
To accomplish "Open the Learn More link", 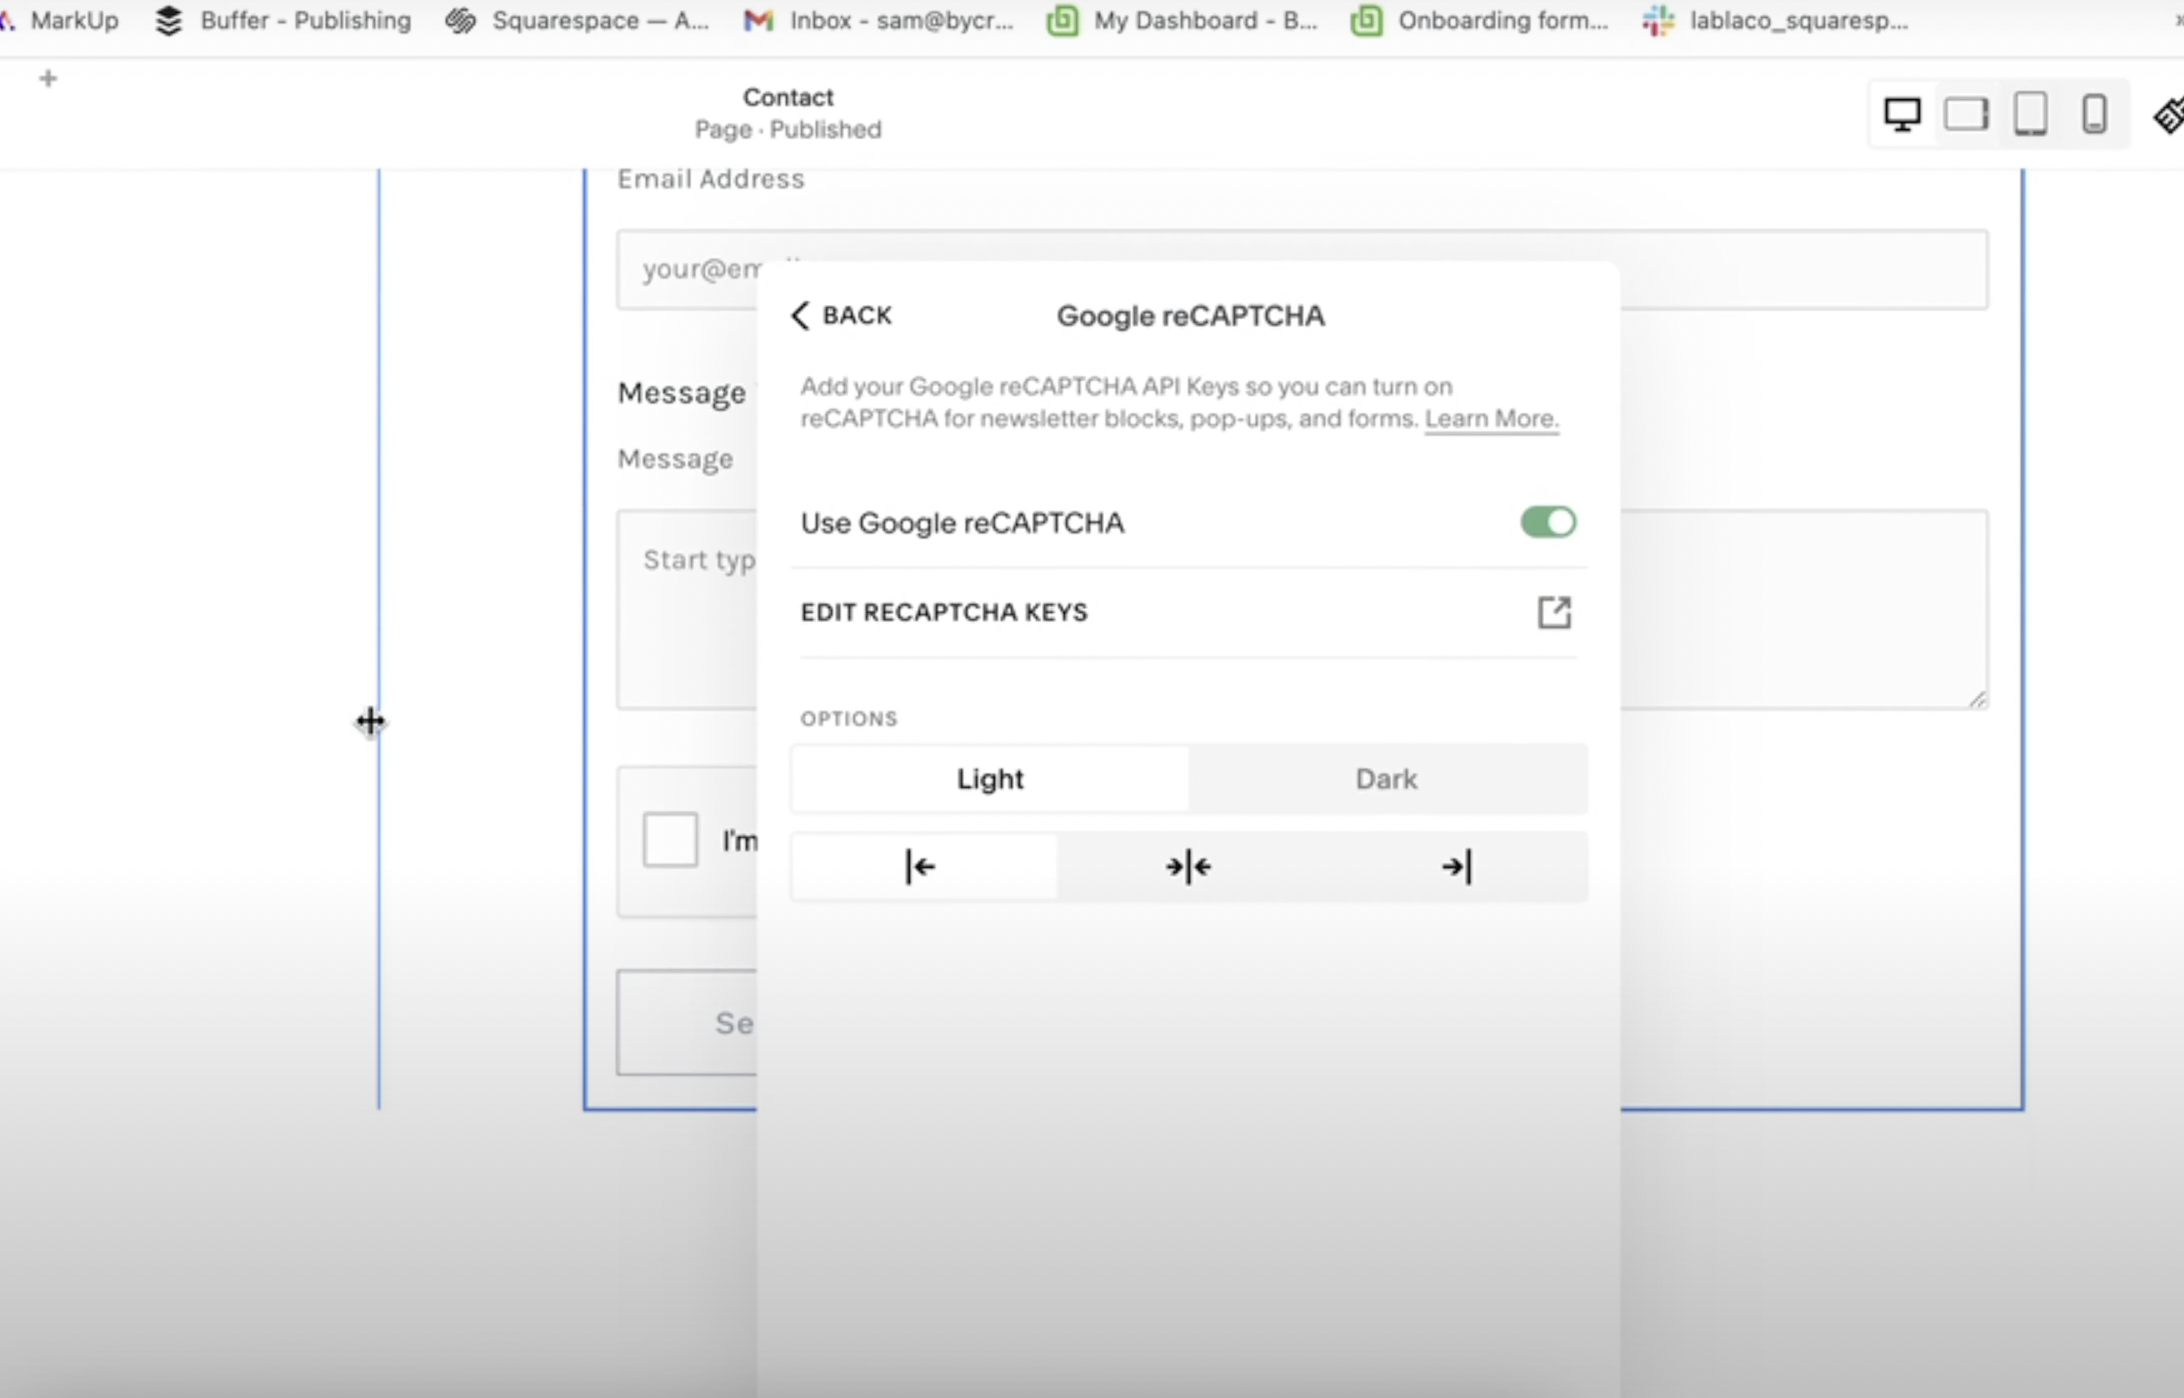I will [1491, 418].
